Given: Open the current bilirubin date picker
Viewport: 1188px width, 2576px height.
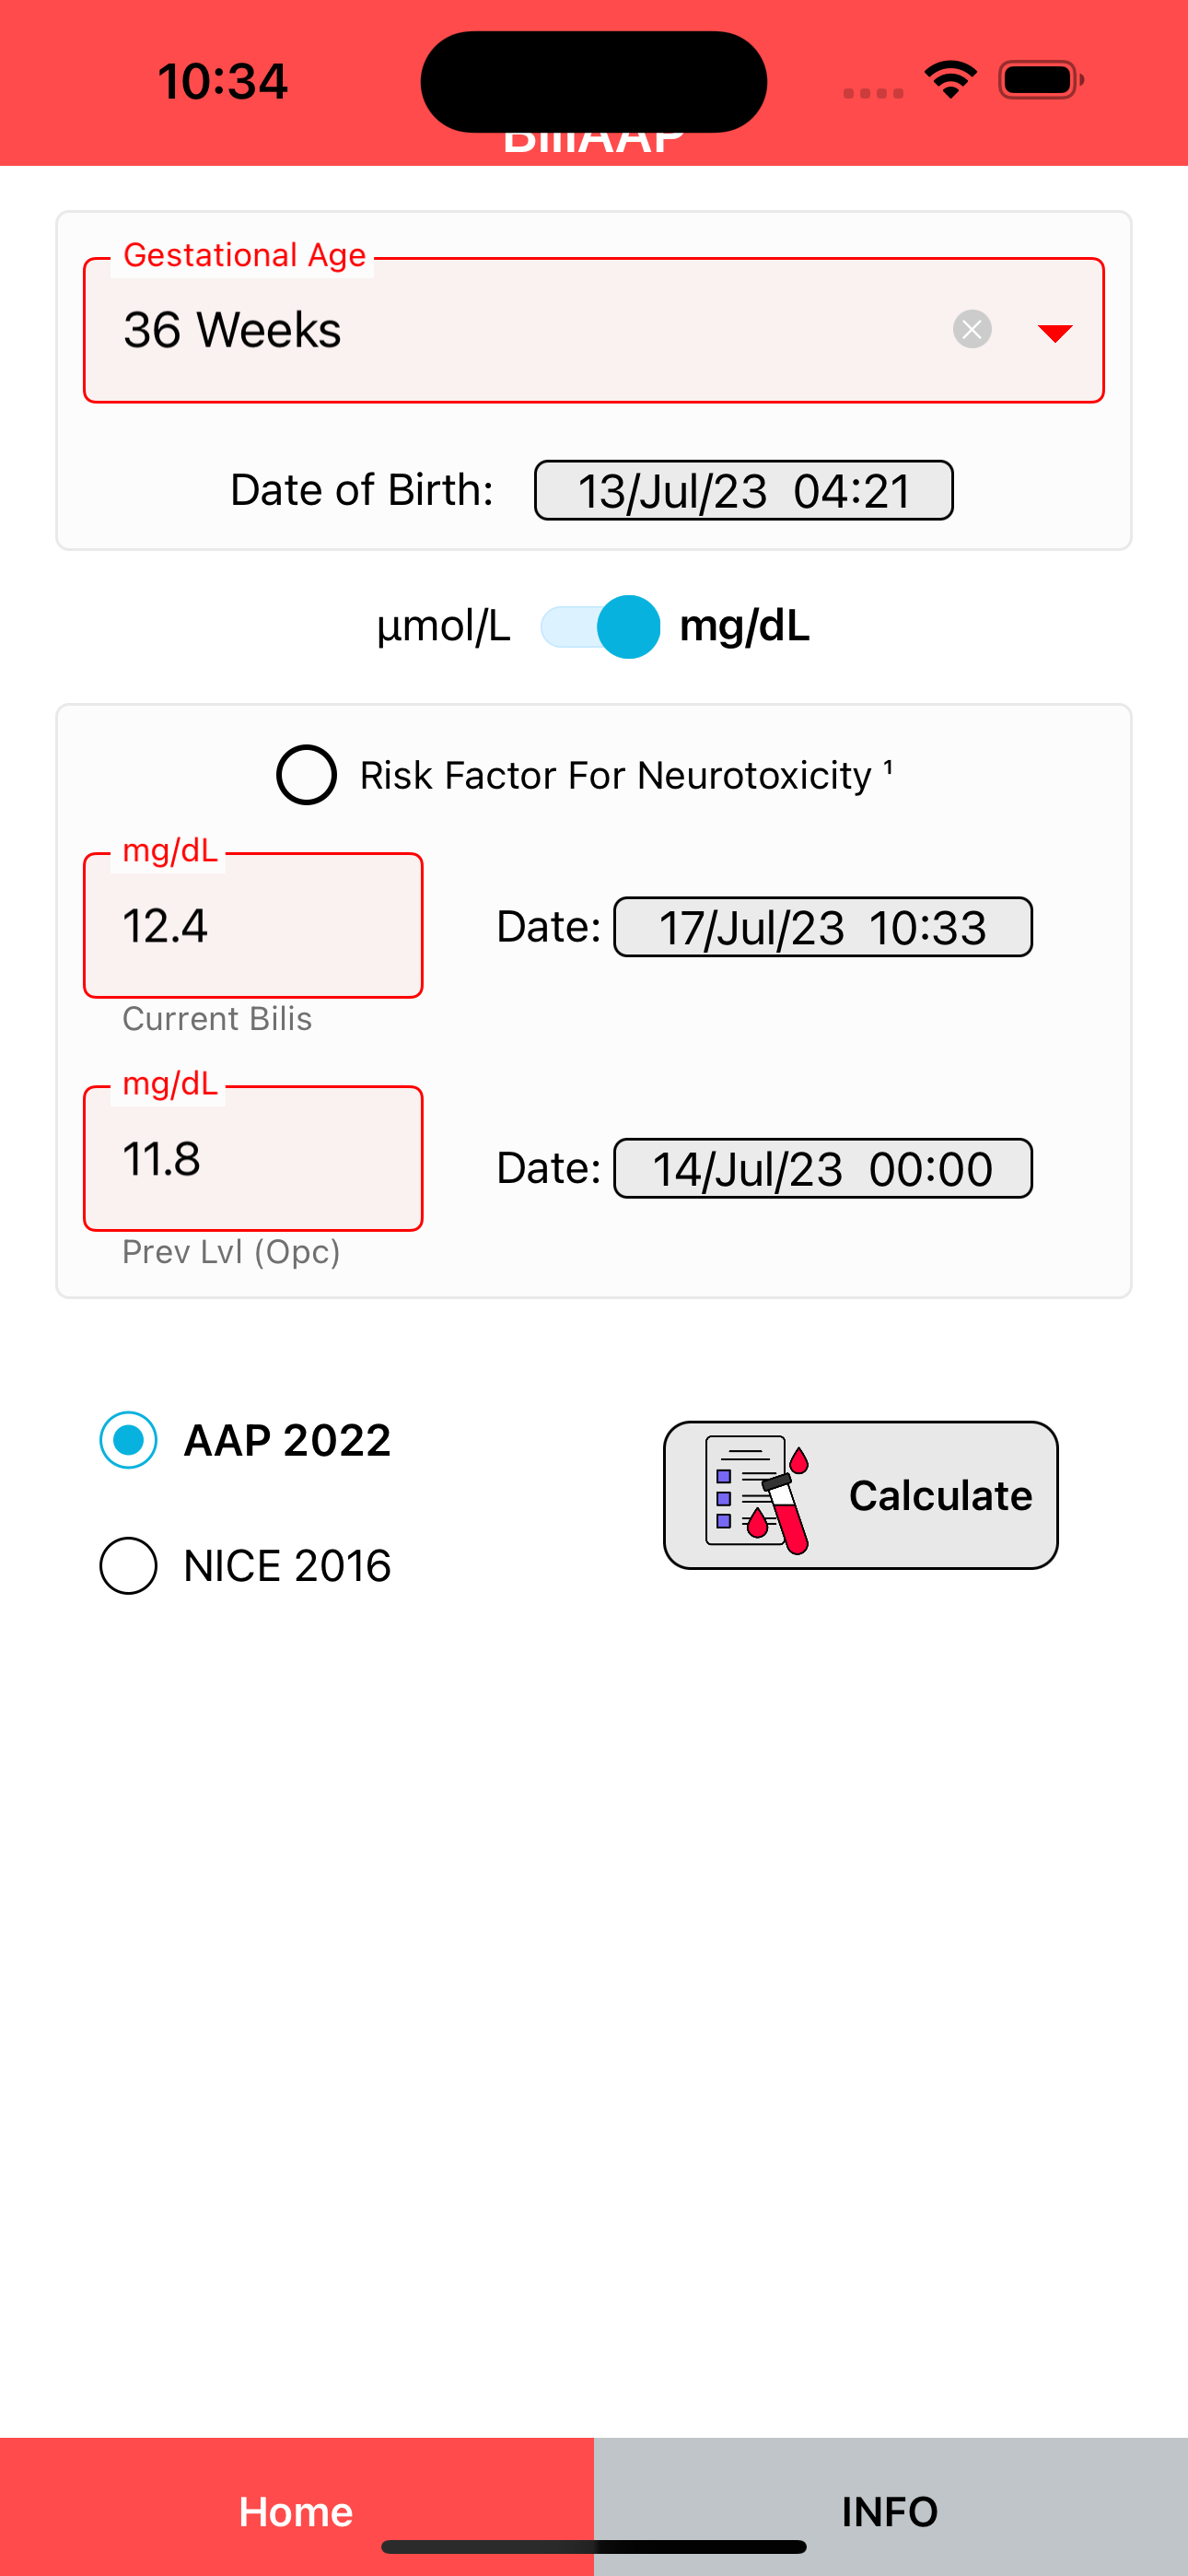Looking at the screenshot, I should click(822, 927).
